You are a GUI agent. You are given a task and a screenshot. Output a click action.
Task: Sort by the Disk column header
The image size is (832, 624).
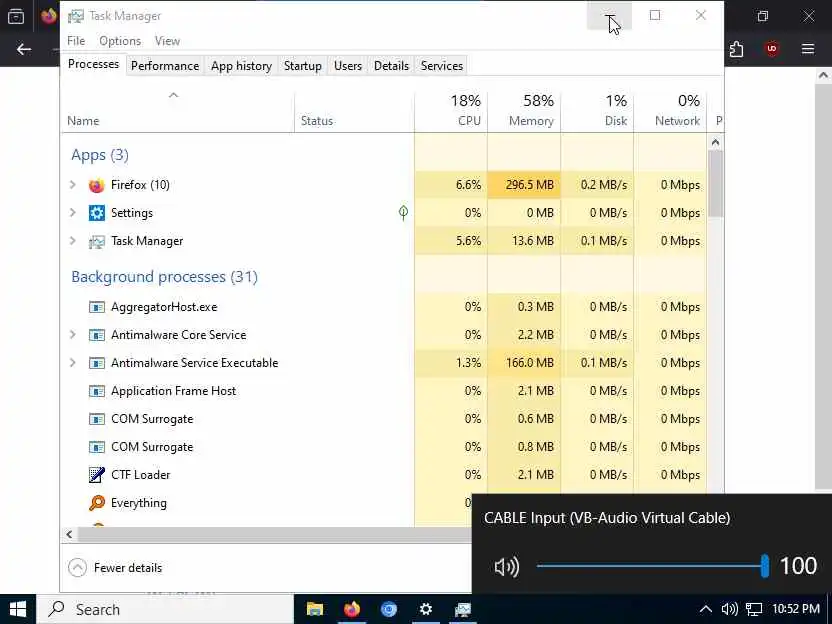[597, 110]
